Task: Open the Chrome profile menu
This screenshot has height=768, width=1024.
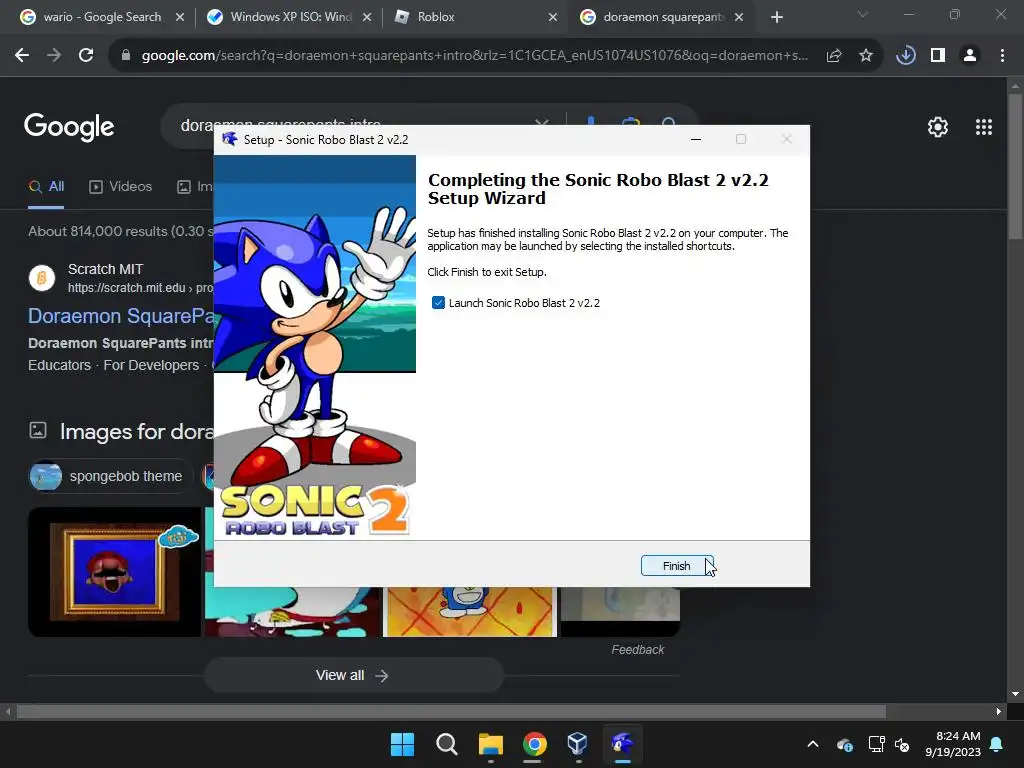Action: coord(970,56)
